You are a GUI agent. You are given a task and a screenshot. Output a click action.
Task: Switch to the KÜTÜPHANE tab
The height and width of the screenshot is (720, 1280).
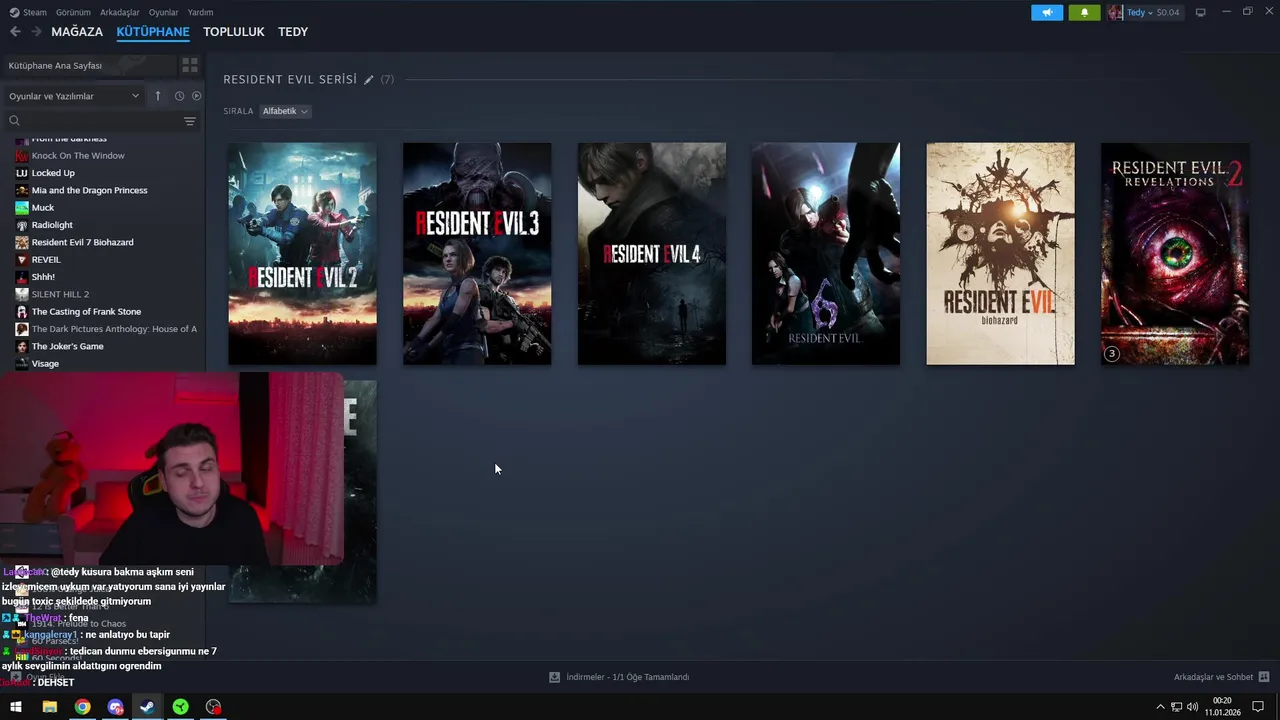[x=153, y=32]
